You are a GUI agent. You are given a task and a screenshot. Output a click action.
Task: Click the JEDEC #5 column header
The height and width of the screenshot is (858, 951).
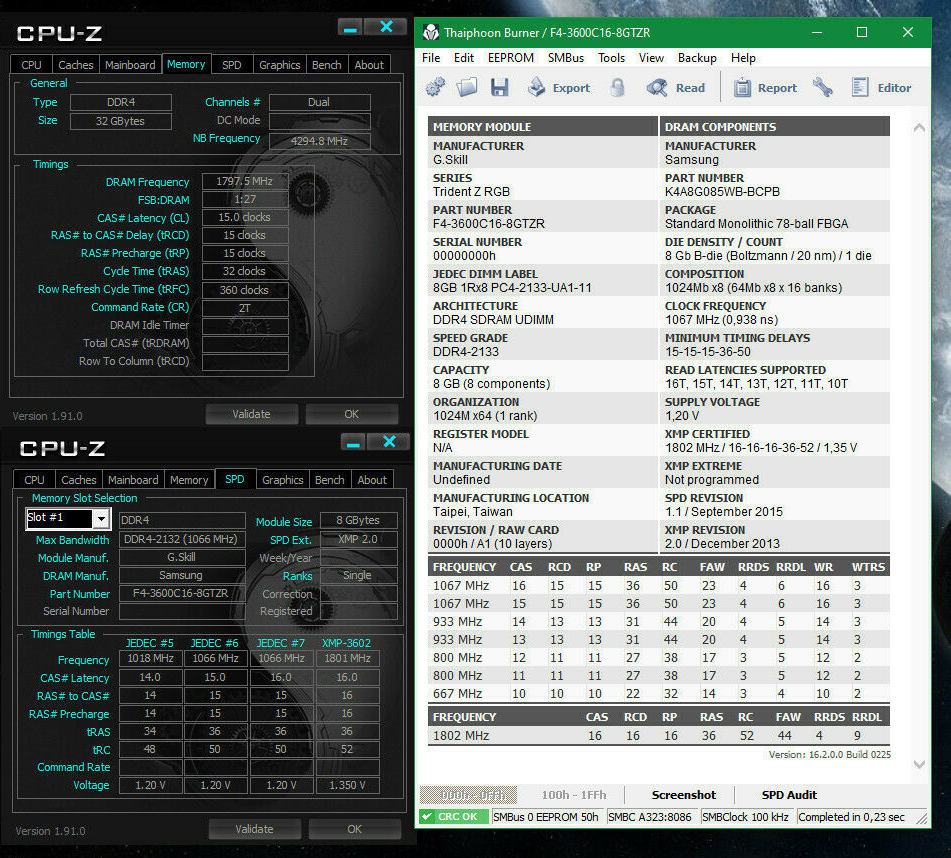tap(150, 643)
